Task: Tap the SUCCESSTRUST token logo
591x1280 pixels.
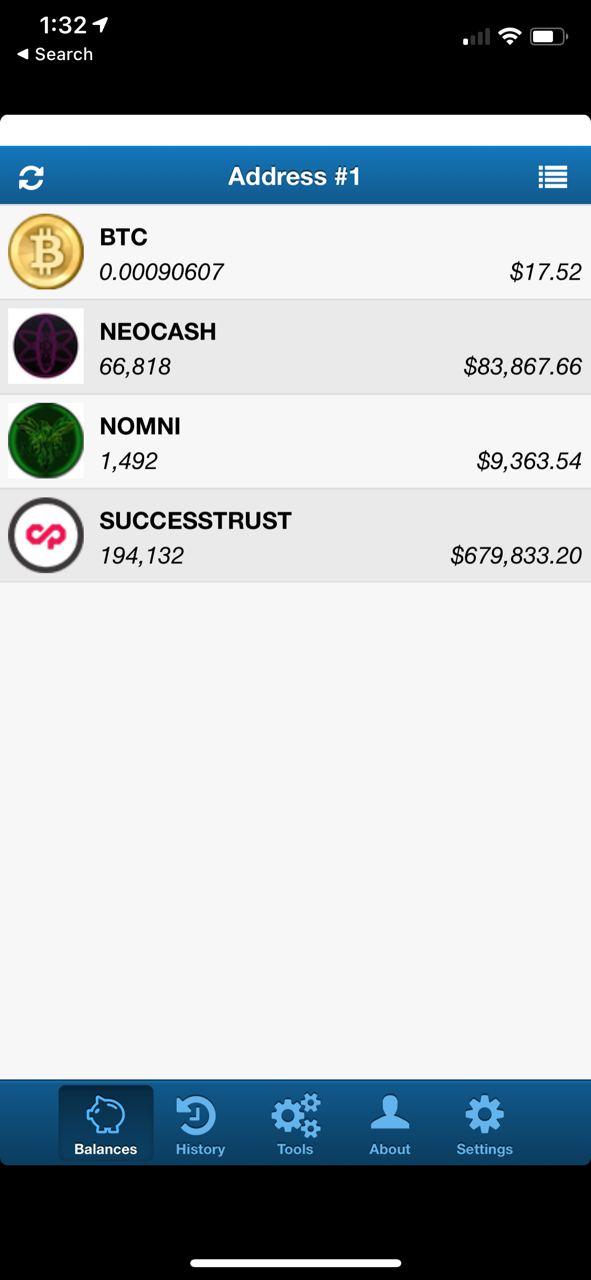Action: pos(46,535)
